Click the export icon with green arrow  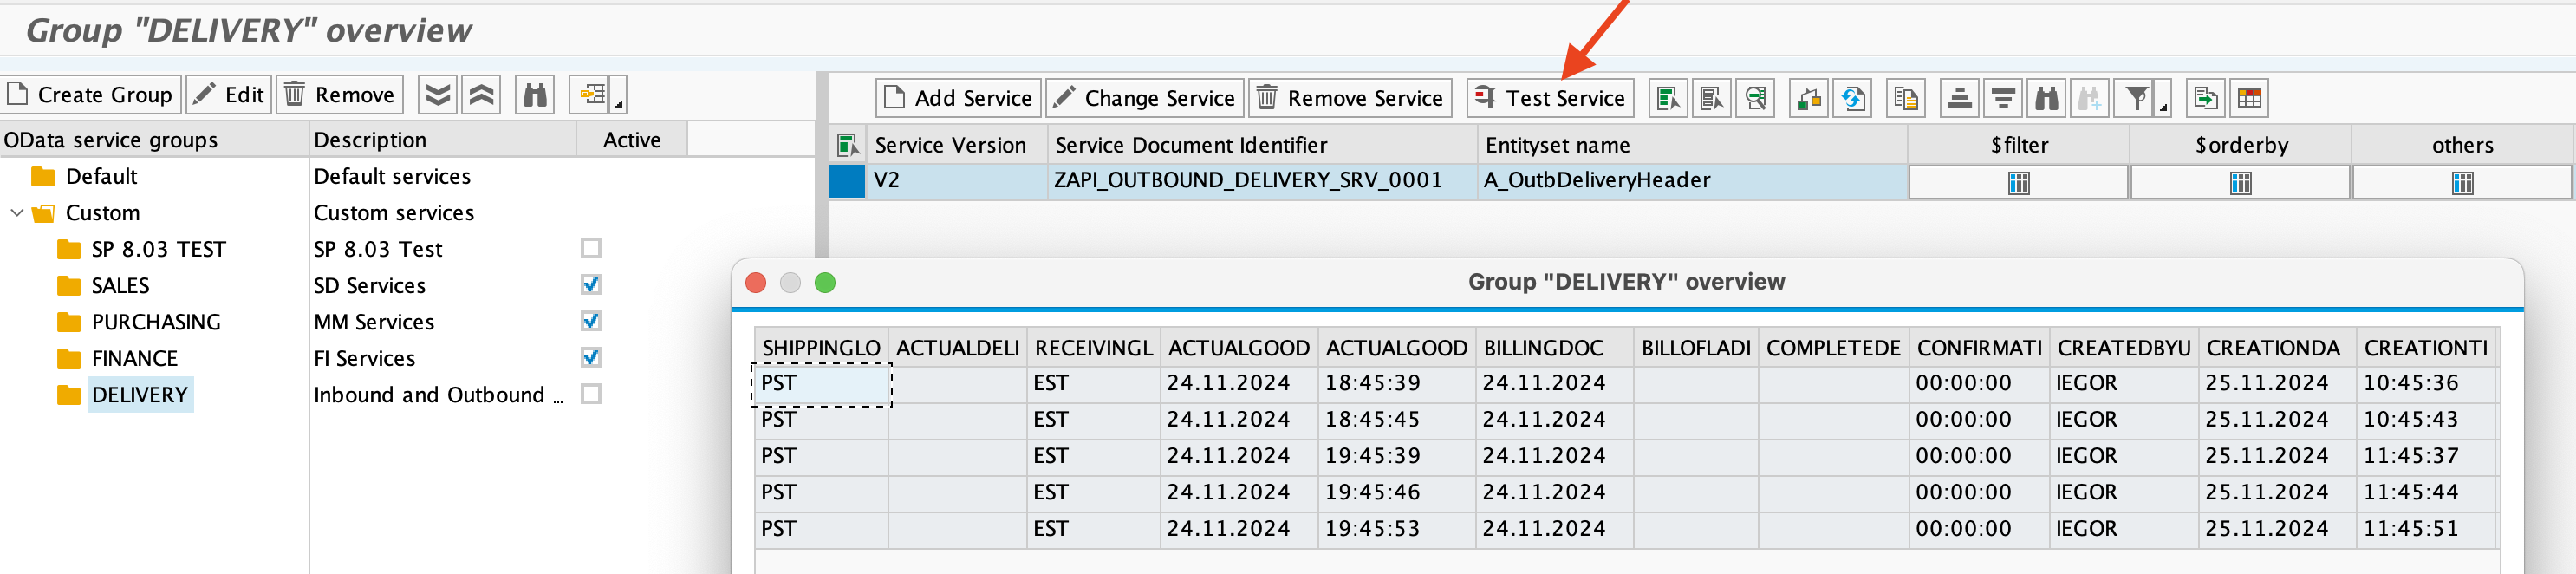pos(2205,98)
